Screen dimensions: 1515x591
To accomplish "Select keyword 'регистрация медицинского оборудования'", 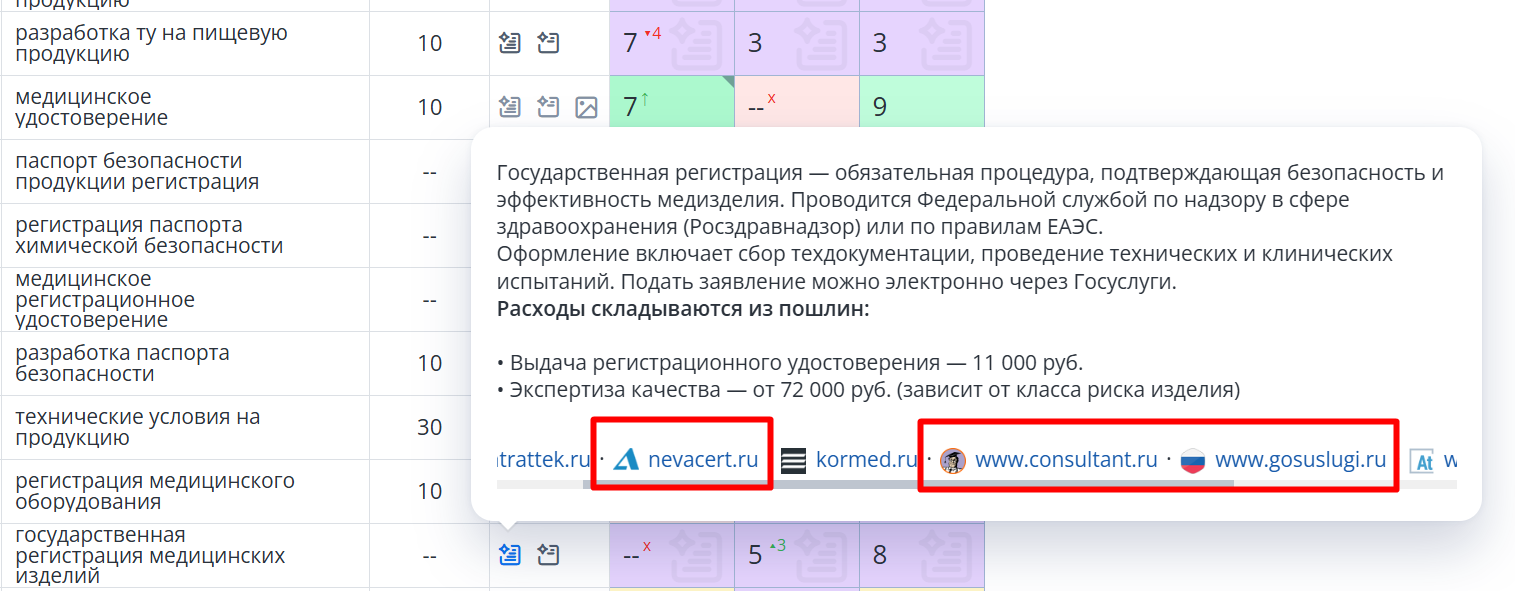I will pos(155,491).
